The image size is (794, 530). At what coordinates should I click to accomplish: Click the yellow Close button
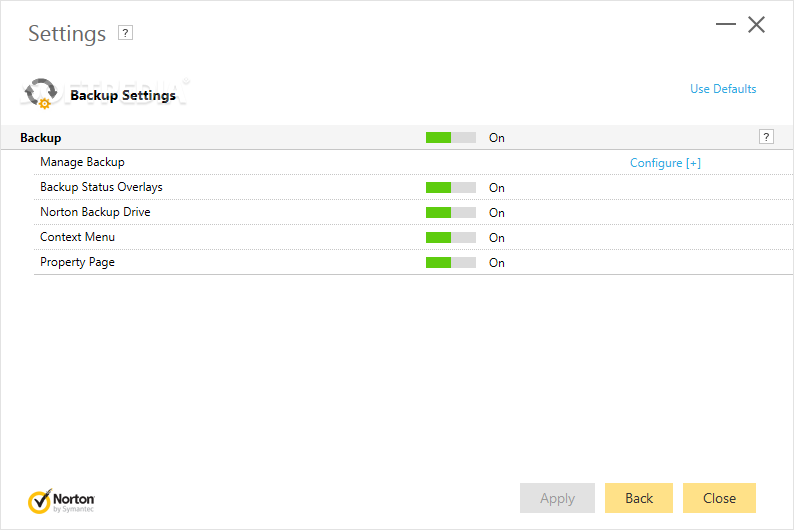tap(719, 498)
